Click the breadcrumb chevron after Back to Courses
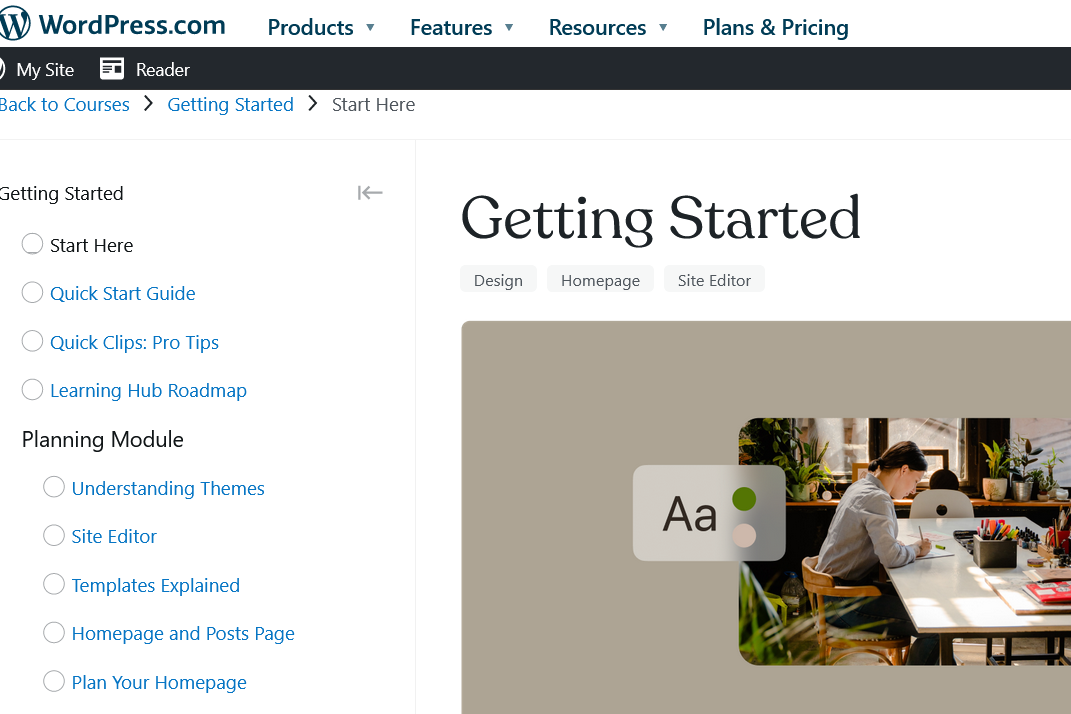Viewport: 1071px width, 714px height. (148, 104)
